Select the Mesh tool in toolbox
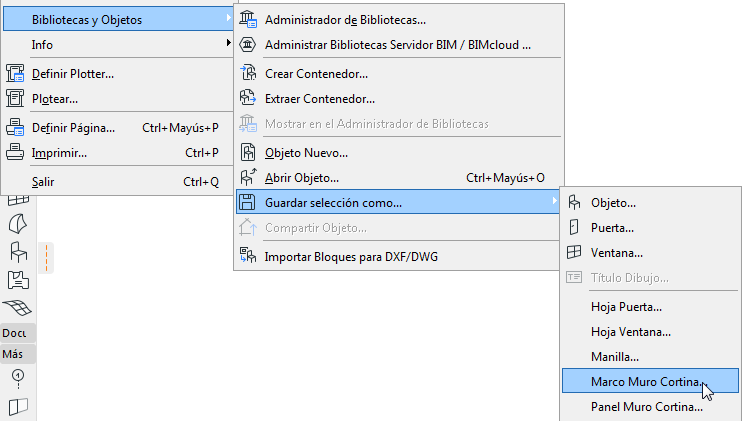Image resolution: width=742 pixels, height=421 pixels. 18,307
